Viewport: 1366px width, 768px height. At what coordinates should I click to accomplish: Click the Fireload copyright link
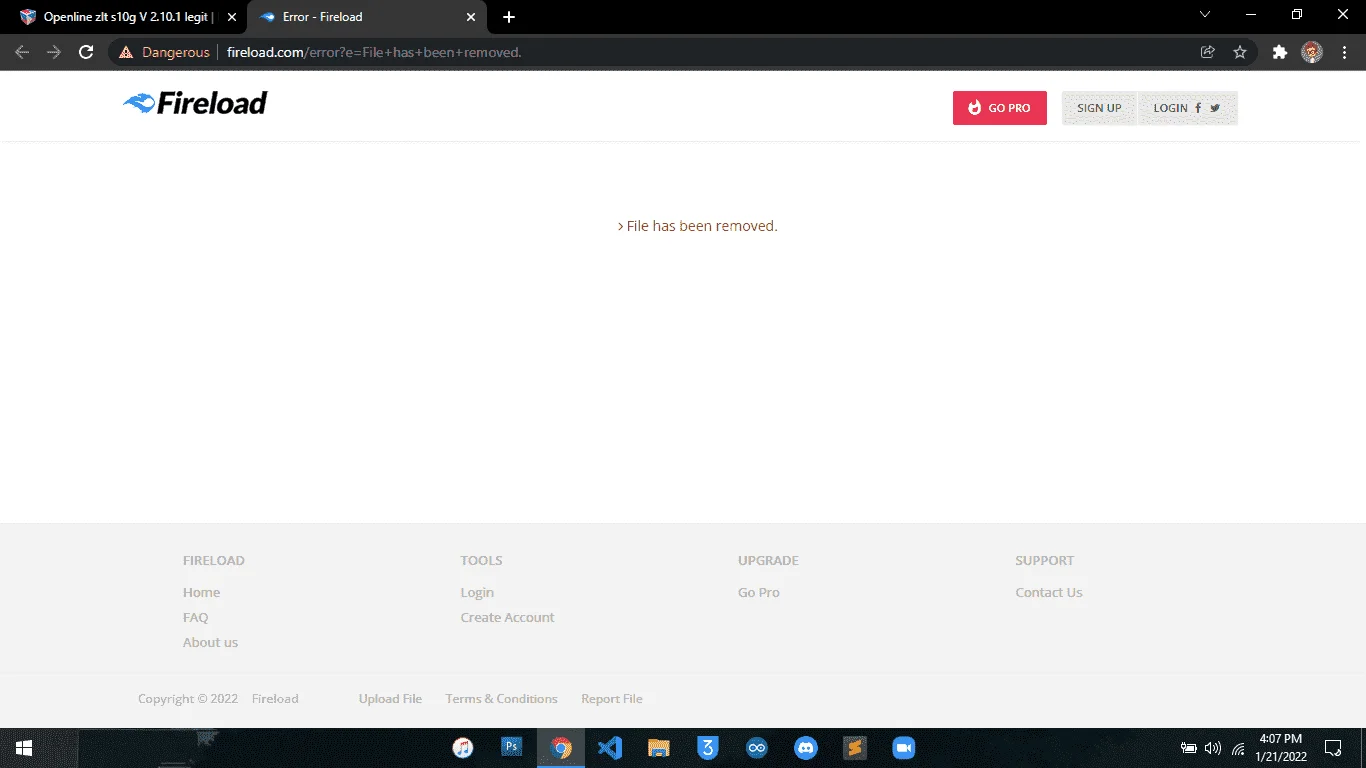tap(275, 699)
